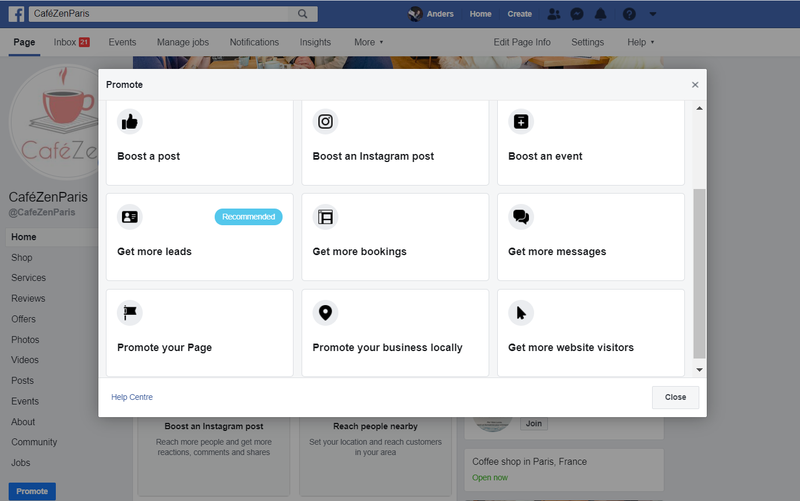This screenshot has height=501, width=800.
Task: Click the Get more leads contact card icon
Action: 130,217
